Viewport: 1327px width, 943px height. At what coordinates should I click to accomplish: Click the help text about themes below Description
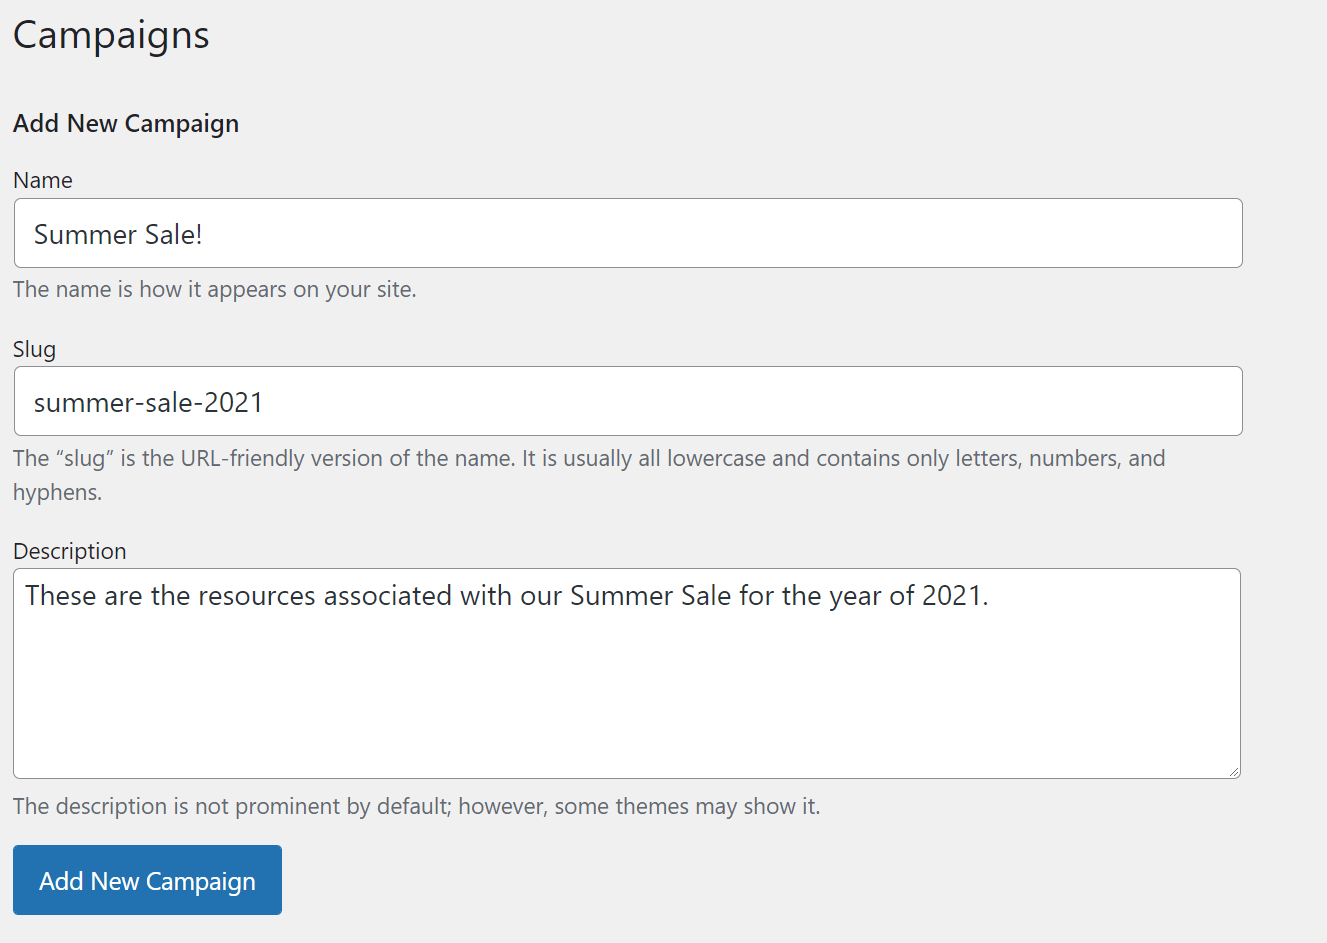(416, 807)
